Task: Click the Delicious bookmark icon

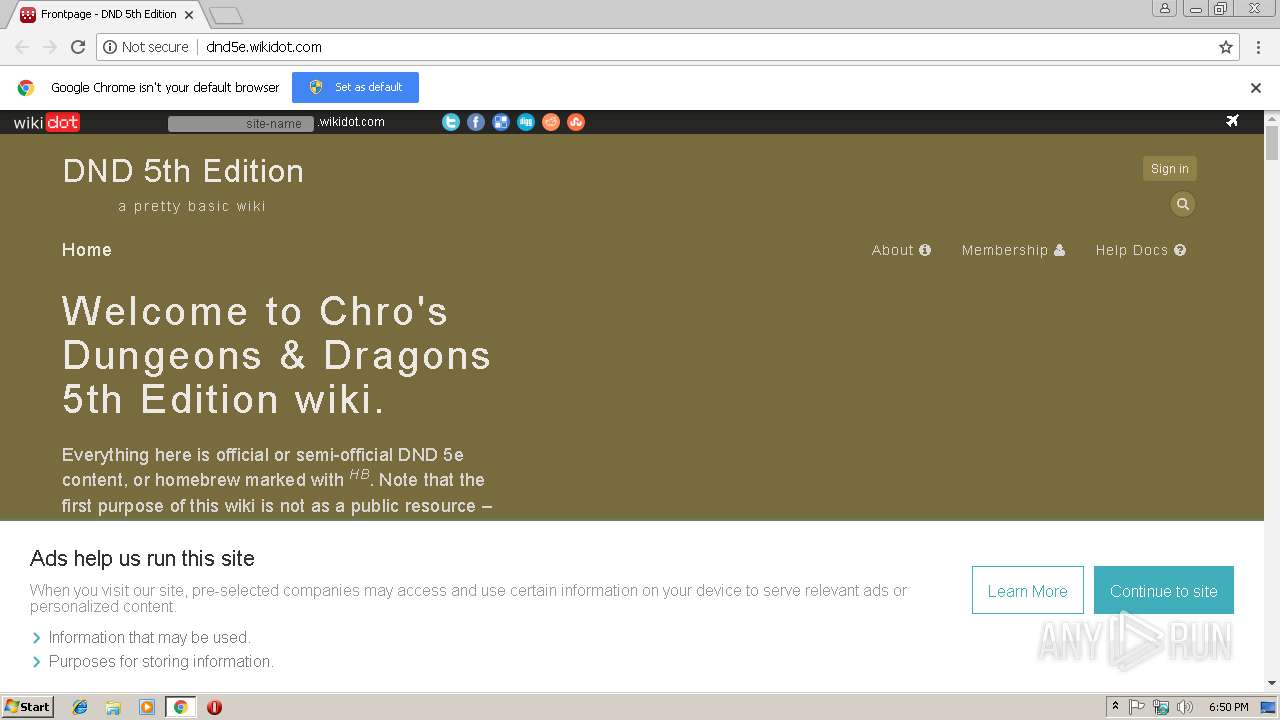Action: 501,122
